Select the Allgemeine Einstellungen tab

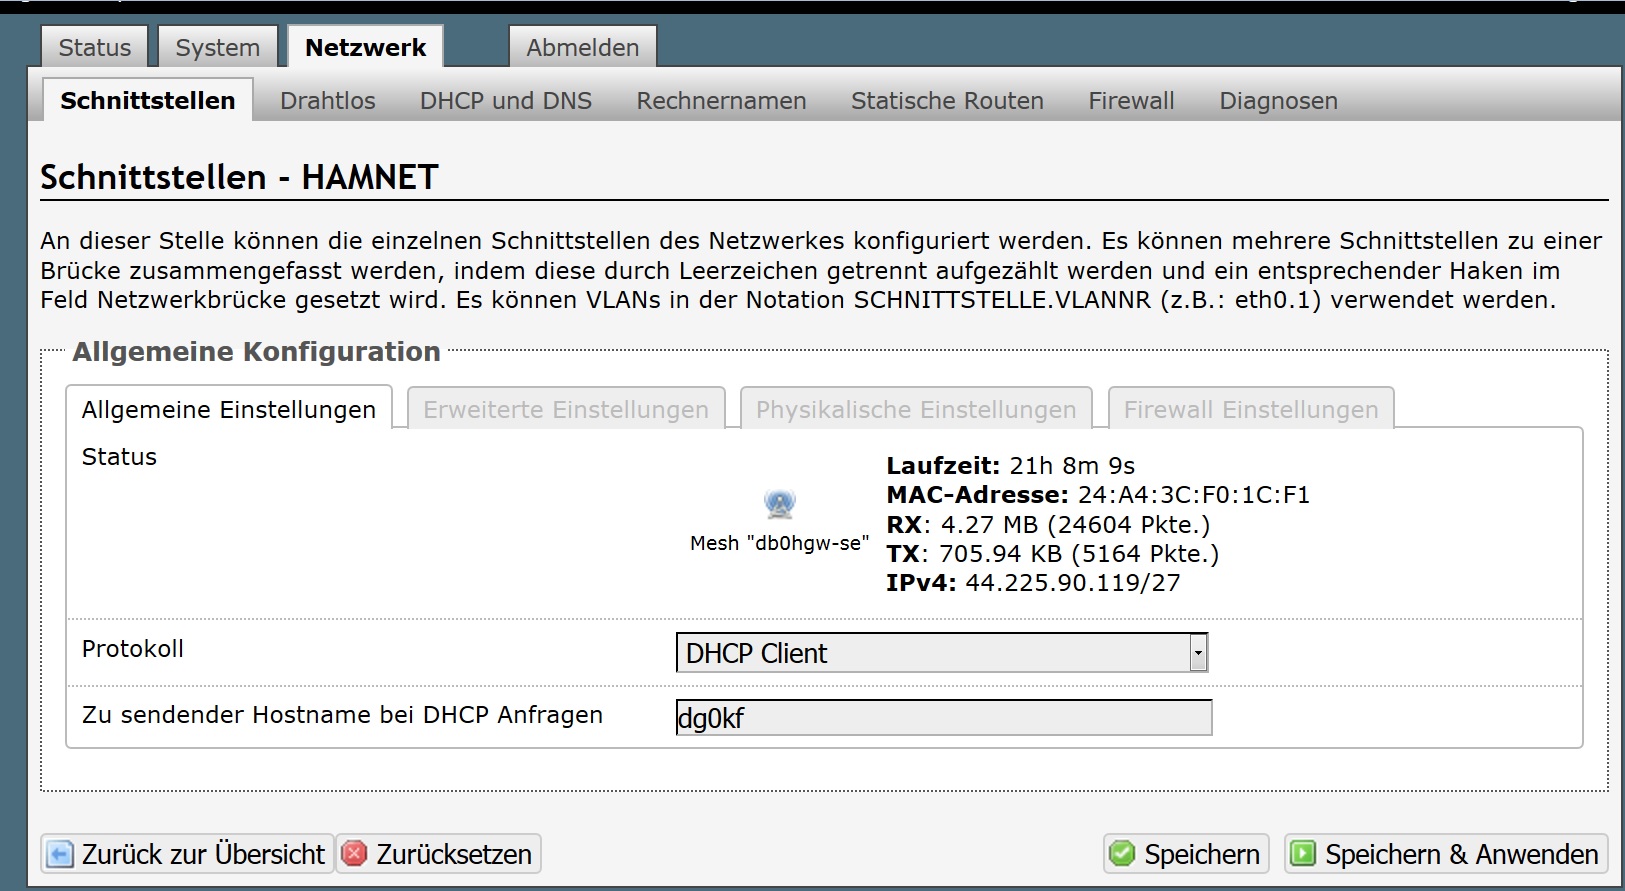(229, 409)
